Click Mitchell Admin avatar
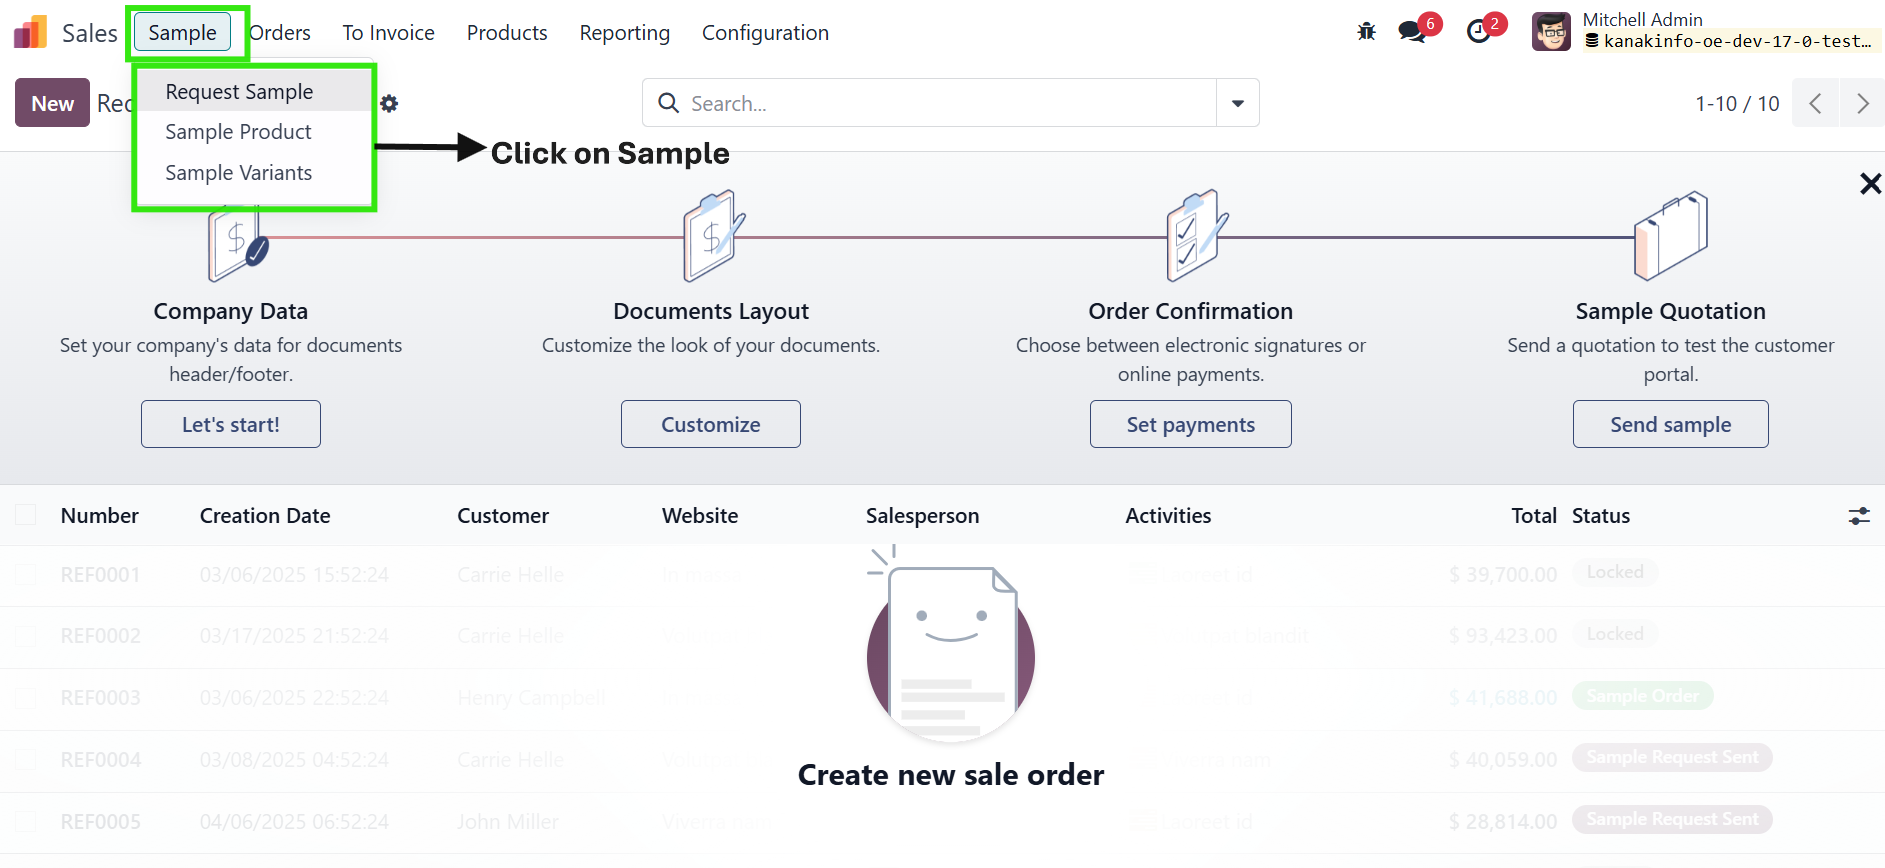 click(x=1551, y=32)
